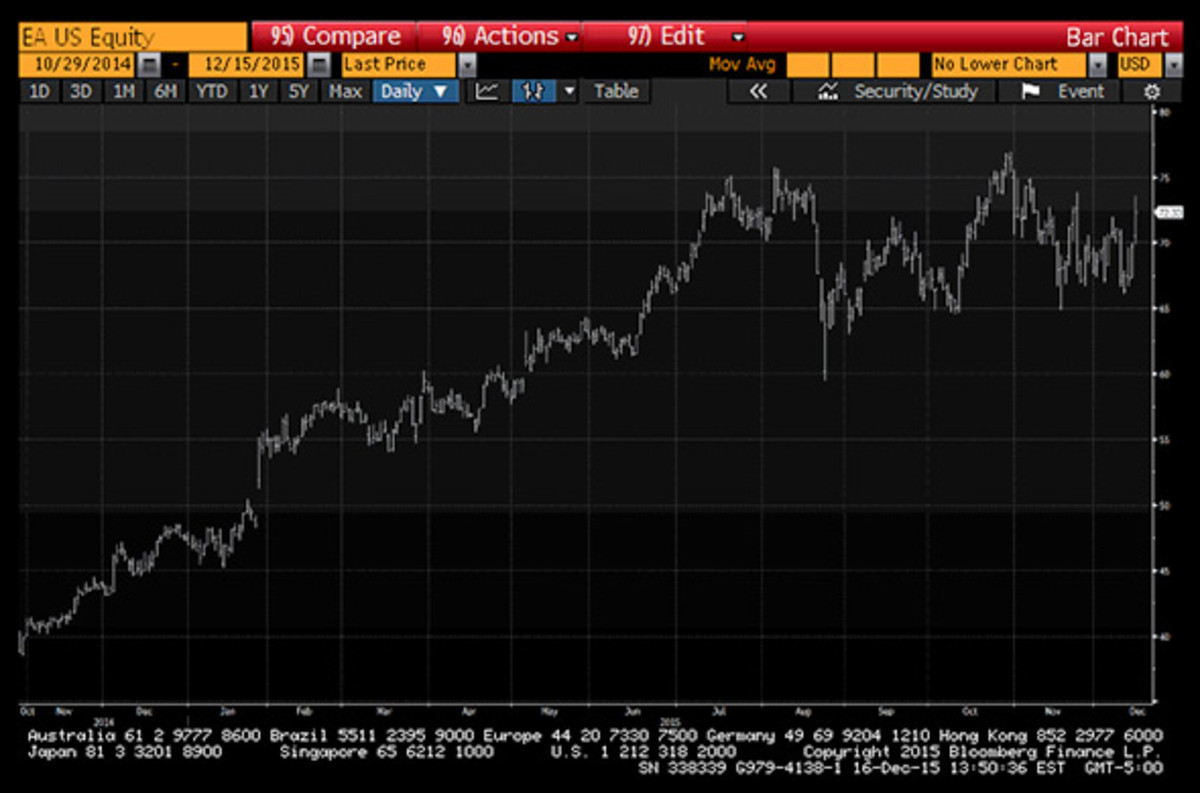Screen dimensions: 1200x793
Task: Click the end date 12/15/2015 field
Action: [x=245, y=65]
